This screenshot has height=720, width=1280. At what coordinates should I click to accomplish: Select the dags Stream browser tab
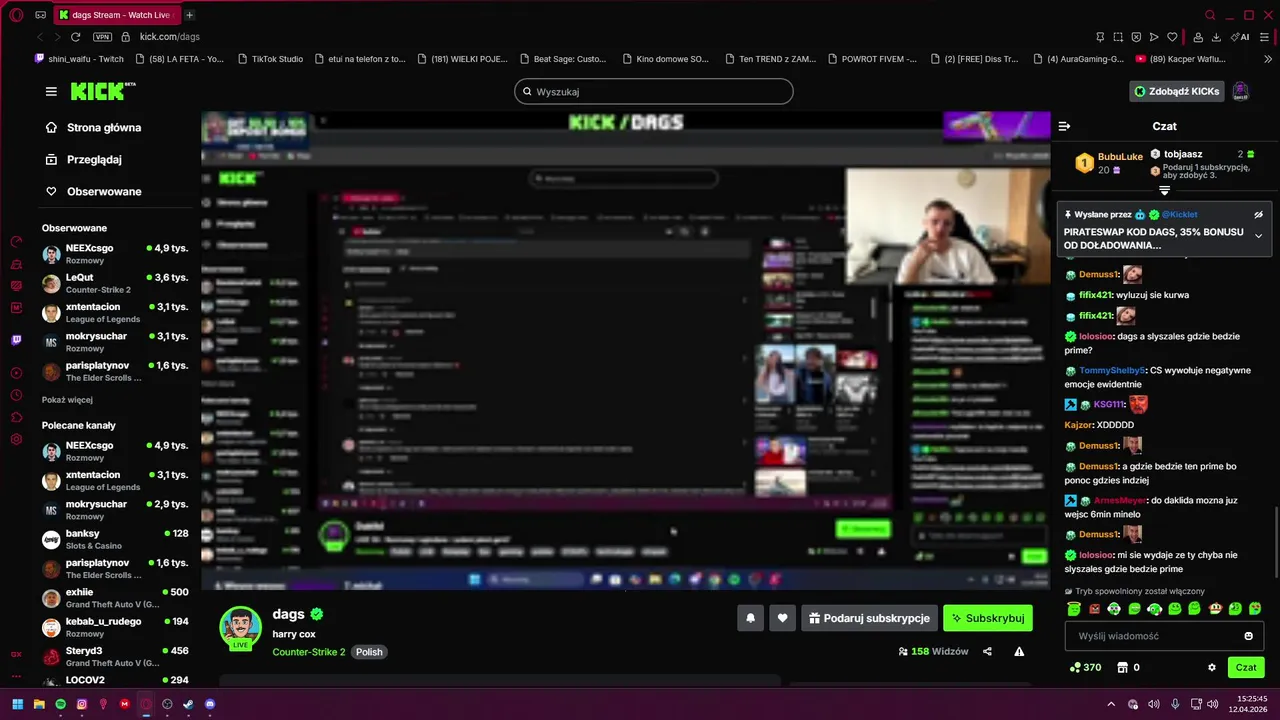tap(117, 15)
